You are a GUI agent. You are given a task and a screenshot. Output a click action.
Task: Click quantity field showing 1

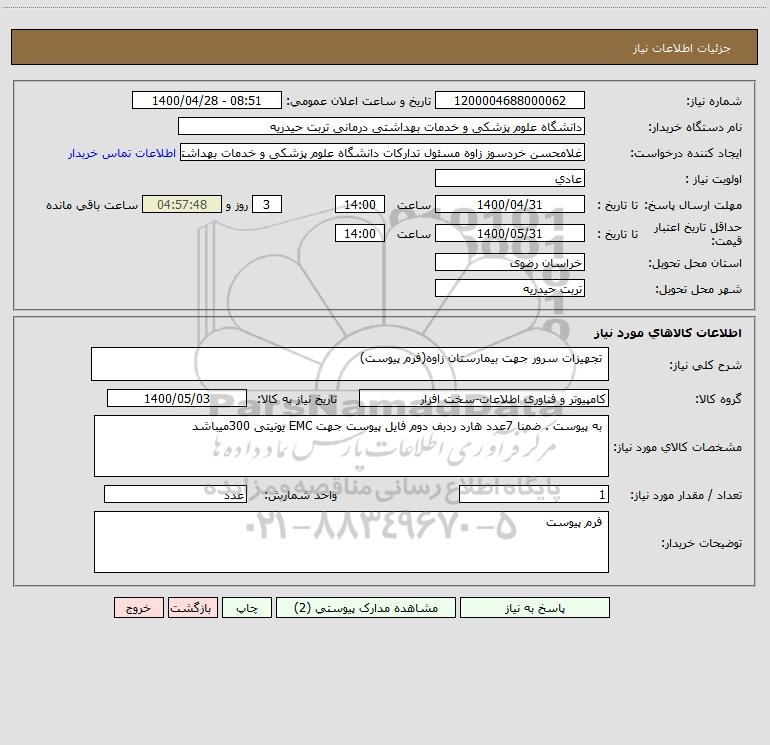pyautogui.click(x=534, y=495)
